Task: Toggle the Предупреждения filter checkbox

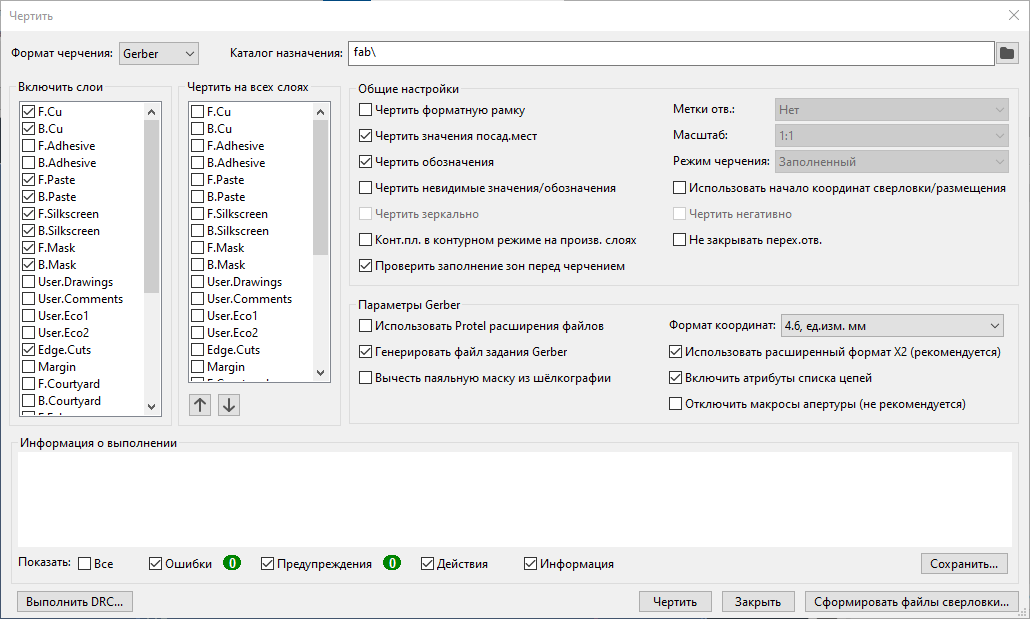Action: tap(268, 564)
